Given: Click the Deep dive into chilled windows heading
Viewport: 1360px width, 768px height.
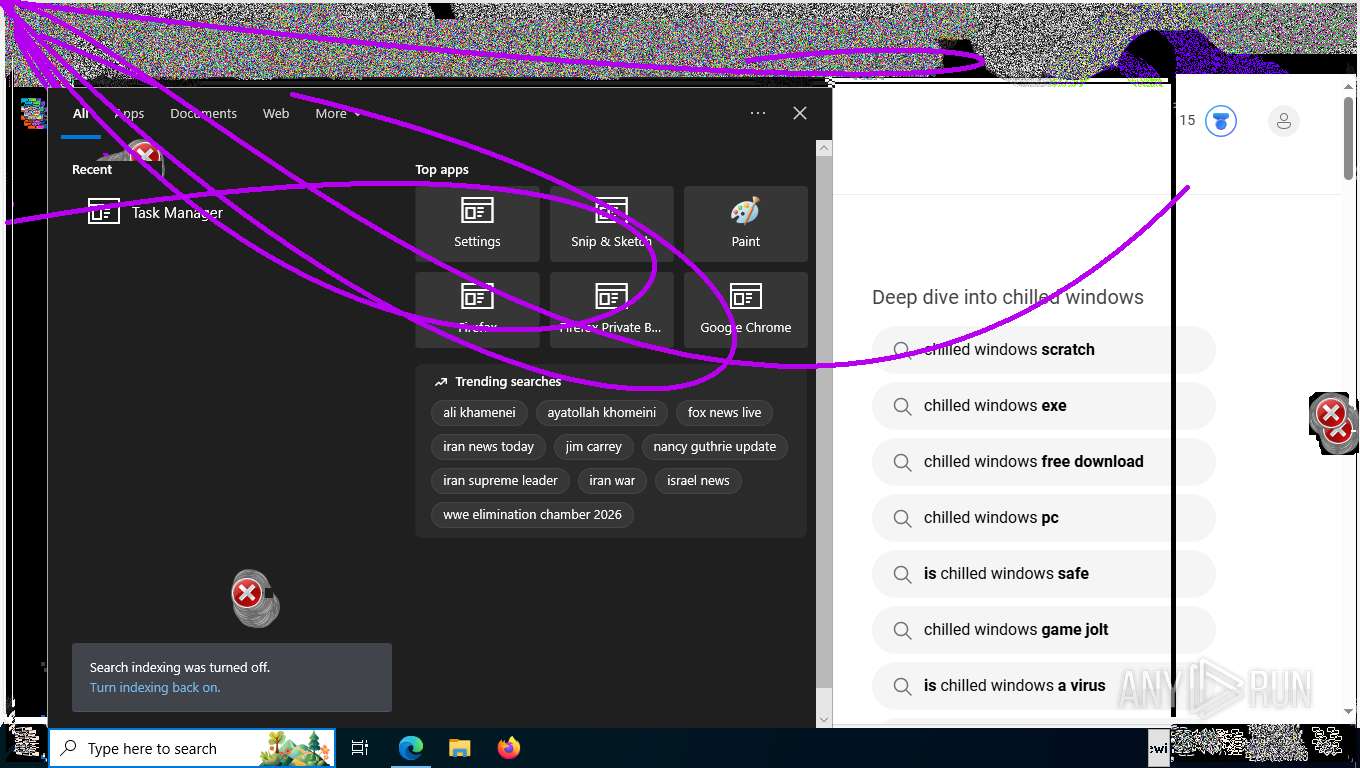Looking at the screenshot, I should point(1008,297).
